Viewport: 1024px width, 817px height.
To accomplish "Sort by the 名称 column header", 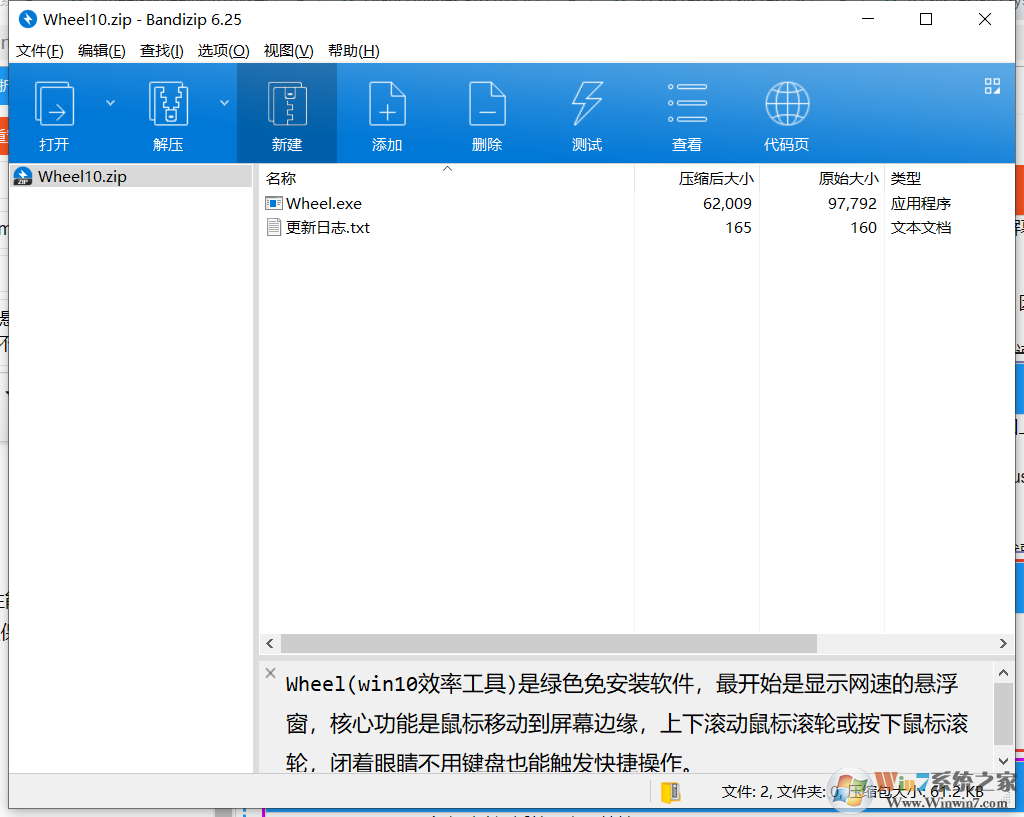I will (x=447, y=178).
